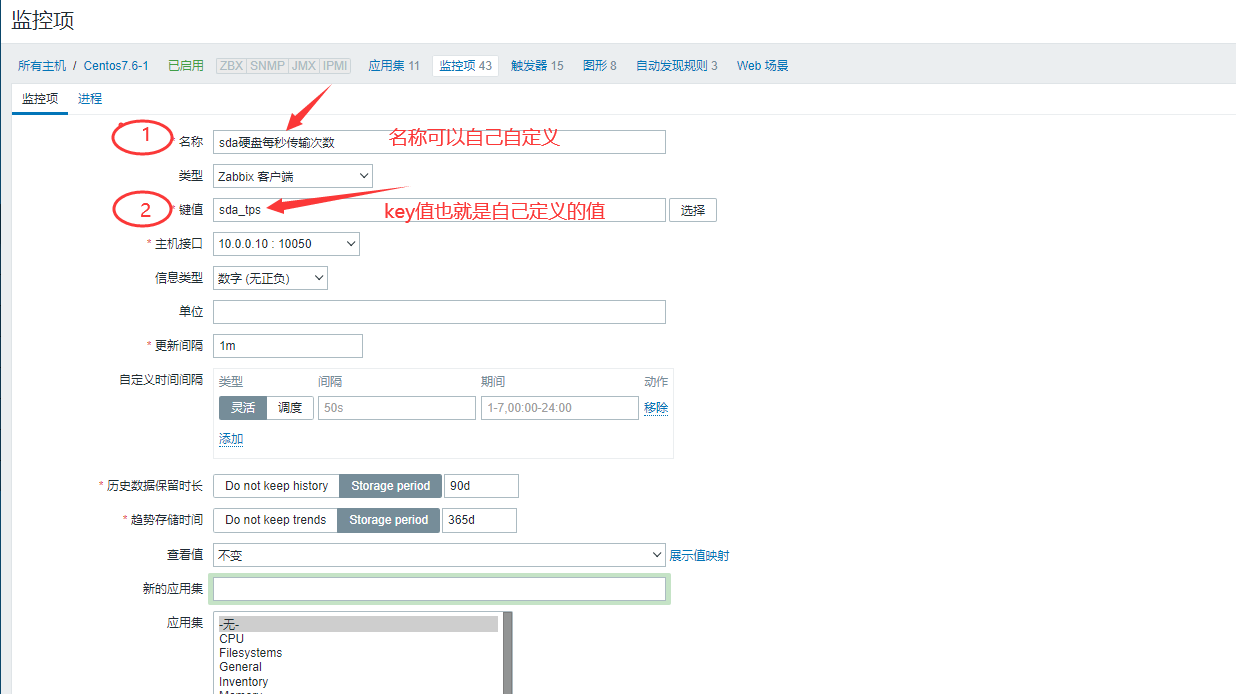Click the ZBX availability badge
Screen dimensions: 1236x694
coord(231,66)
